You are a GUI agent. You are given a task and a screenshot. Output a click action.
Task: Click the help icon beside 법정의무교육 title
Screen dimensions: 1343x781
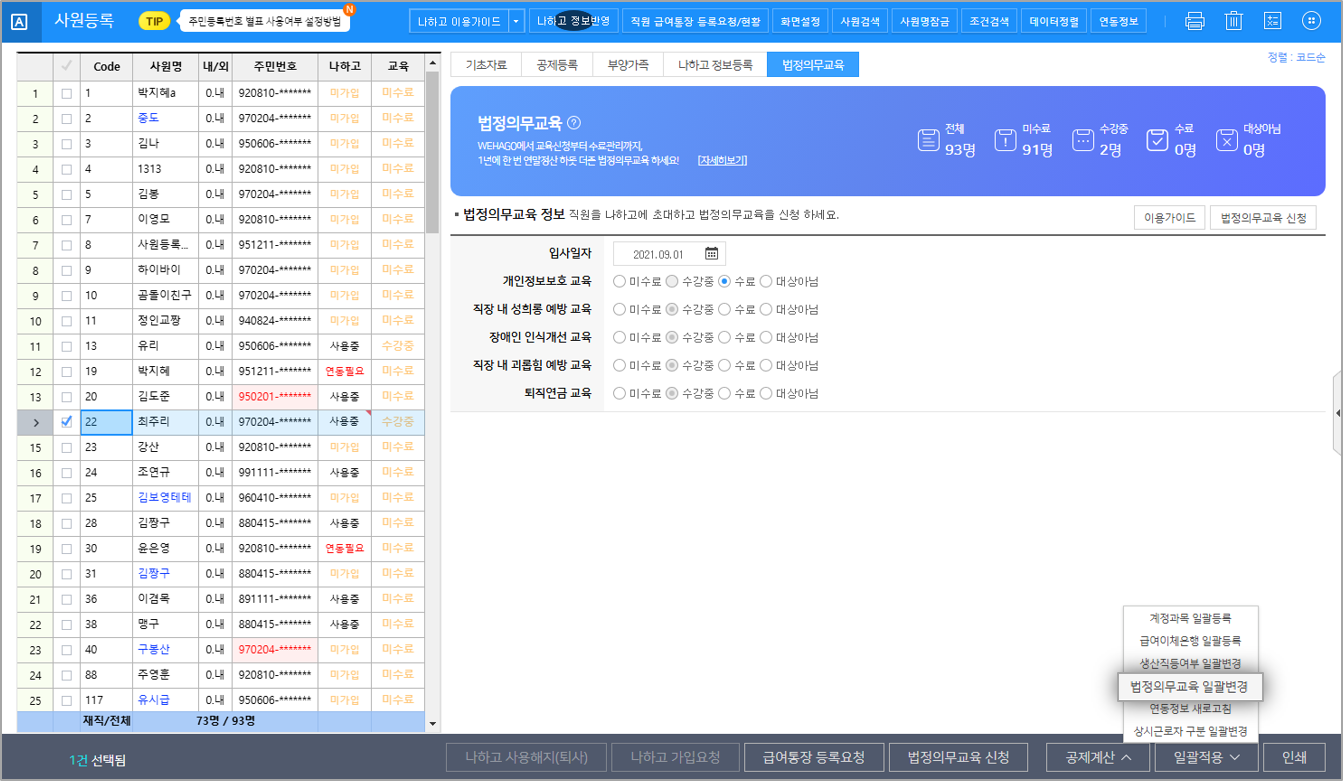574,123
